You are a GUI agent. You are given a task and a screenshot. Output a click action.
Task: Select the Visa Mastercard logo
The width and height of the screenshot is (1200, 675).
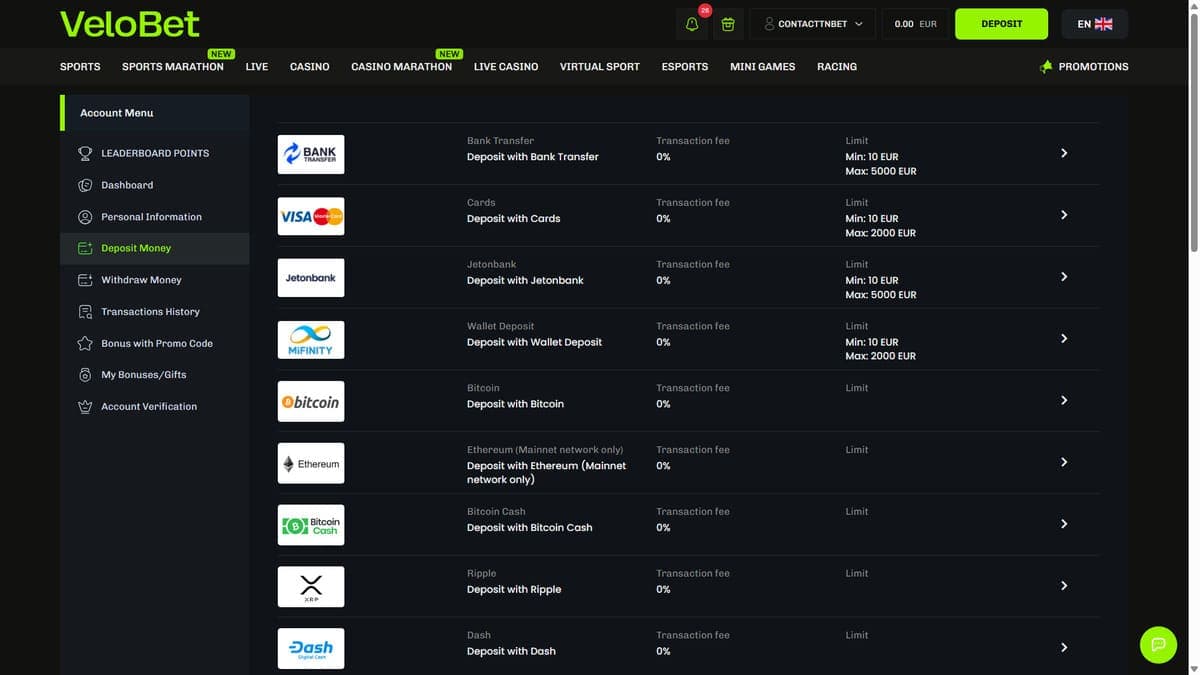(x=311, y=216)
